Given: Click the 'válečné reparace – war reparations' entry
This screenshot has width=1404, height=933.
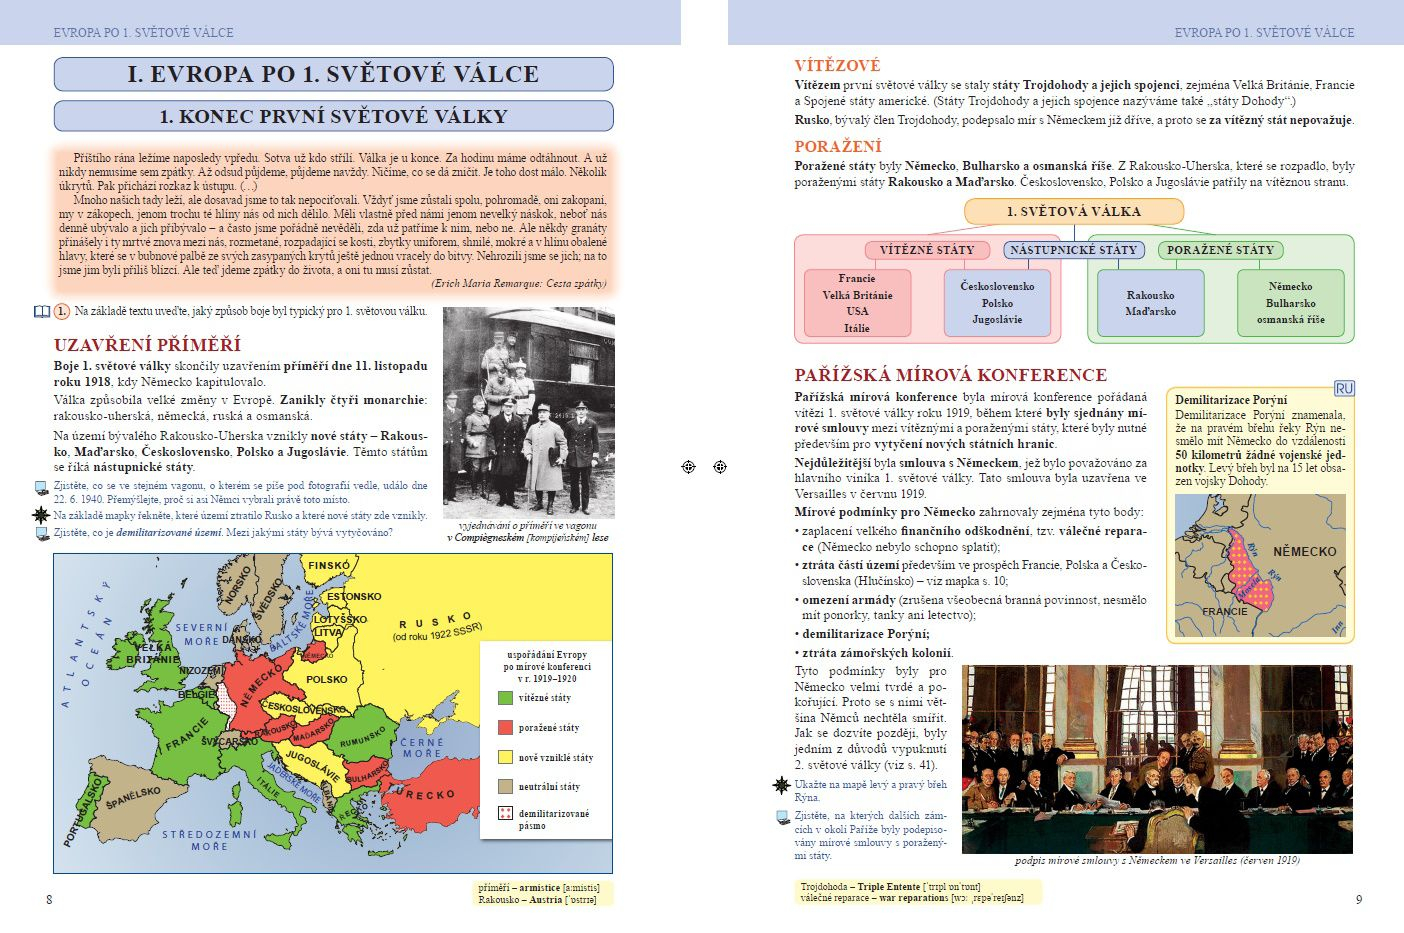Looking at the screenshot, I should [x=912, y=898].
